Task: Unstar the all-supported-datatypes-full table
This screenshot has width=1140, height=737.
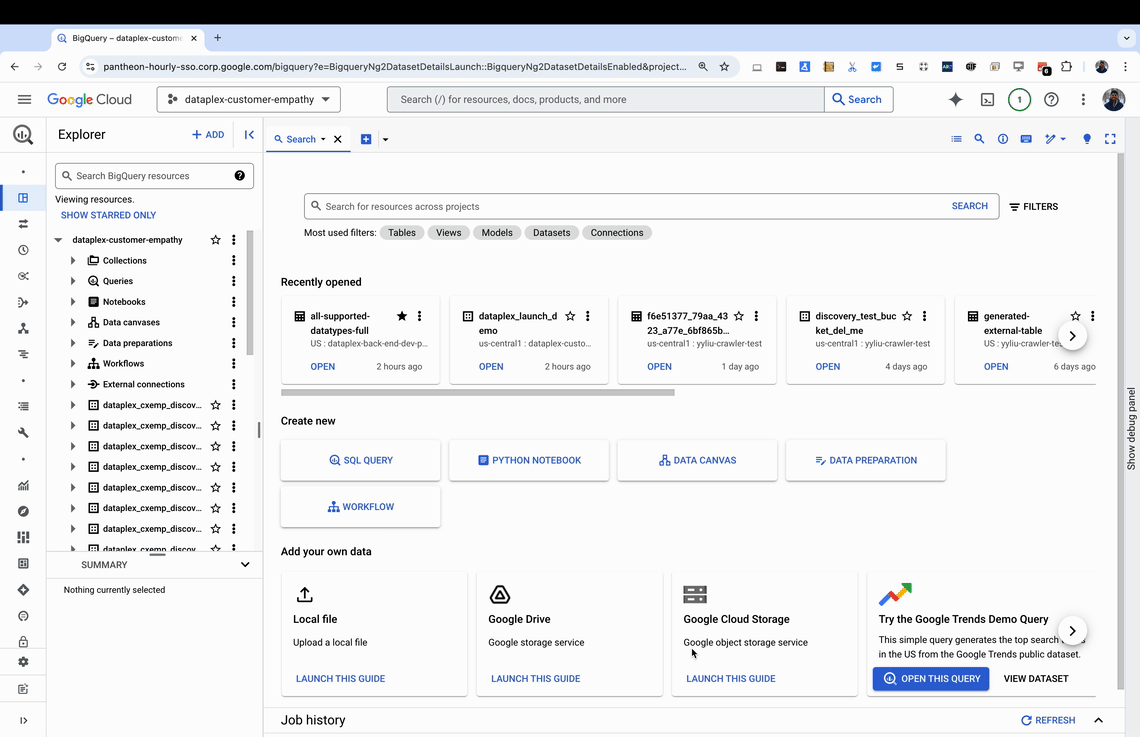Action: coord(402,316)
